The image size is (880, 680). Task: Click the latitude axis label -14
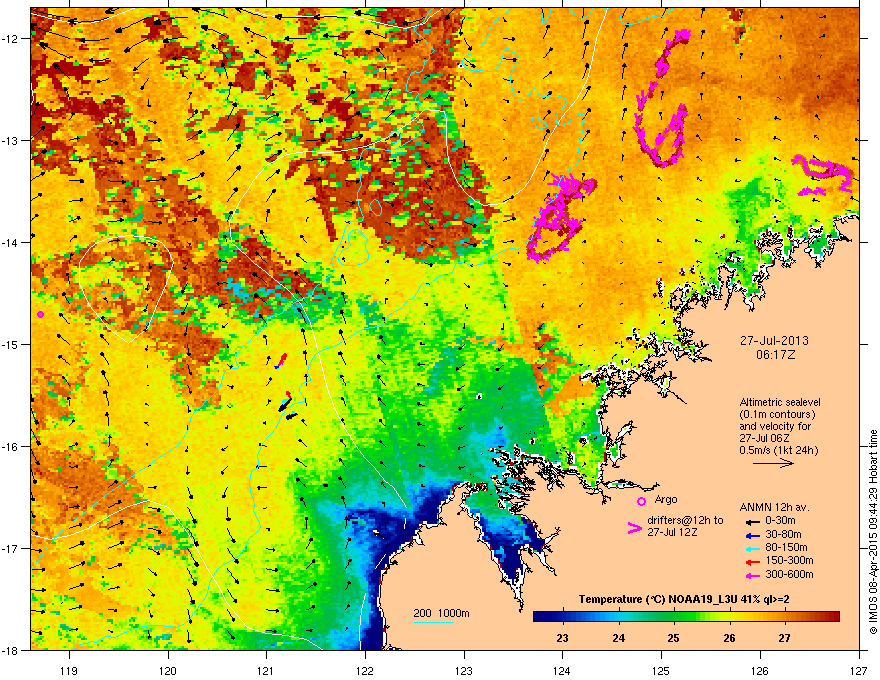[x=11, y=242]
